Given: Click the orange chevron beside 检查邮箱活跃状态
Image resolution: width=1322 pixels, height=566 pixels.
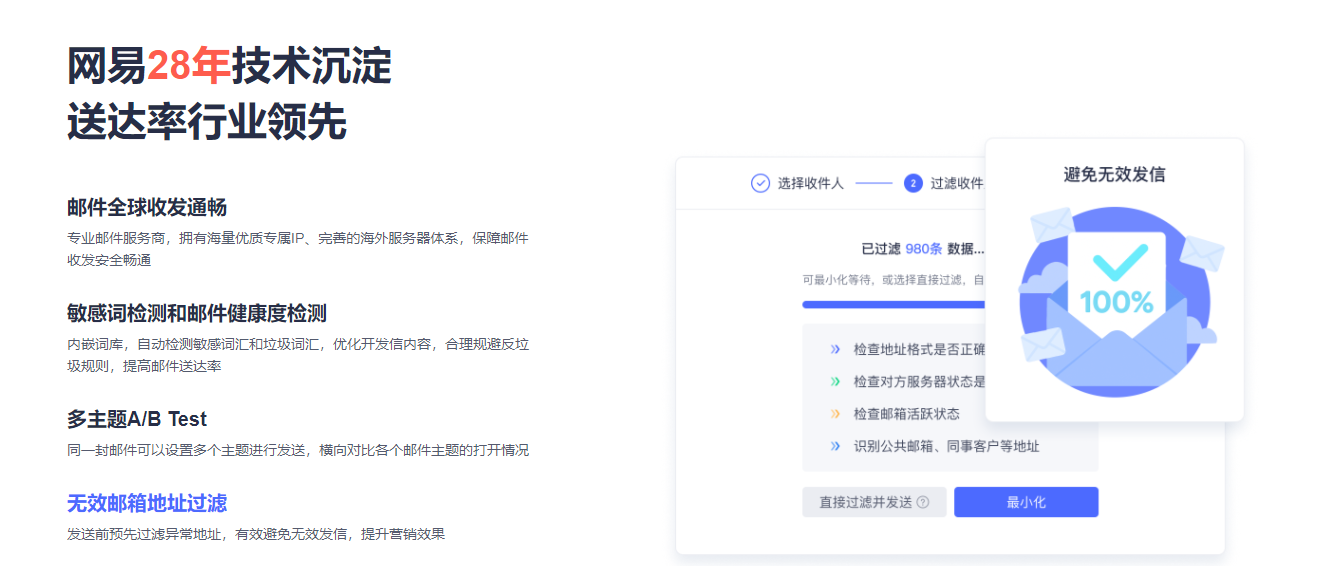Looking at the screenshot, I should 835,413.
